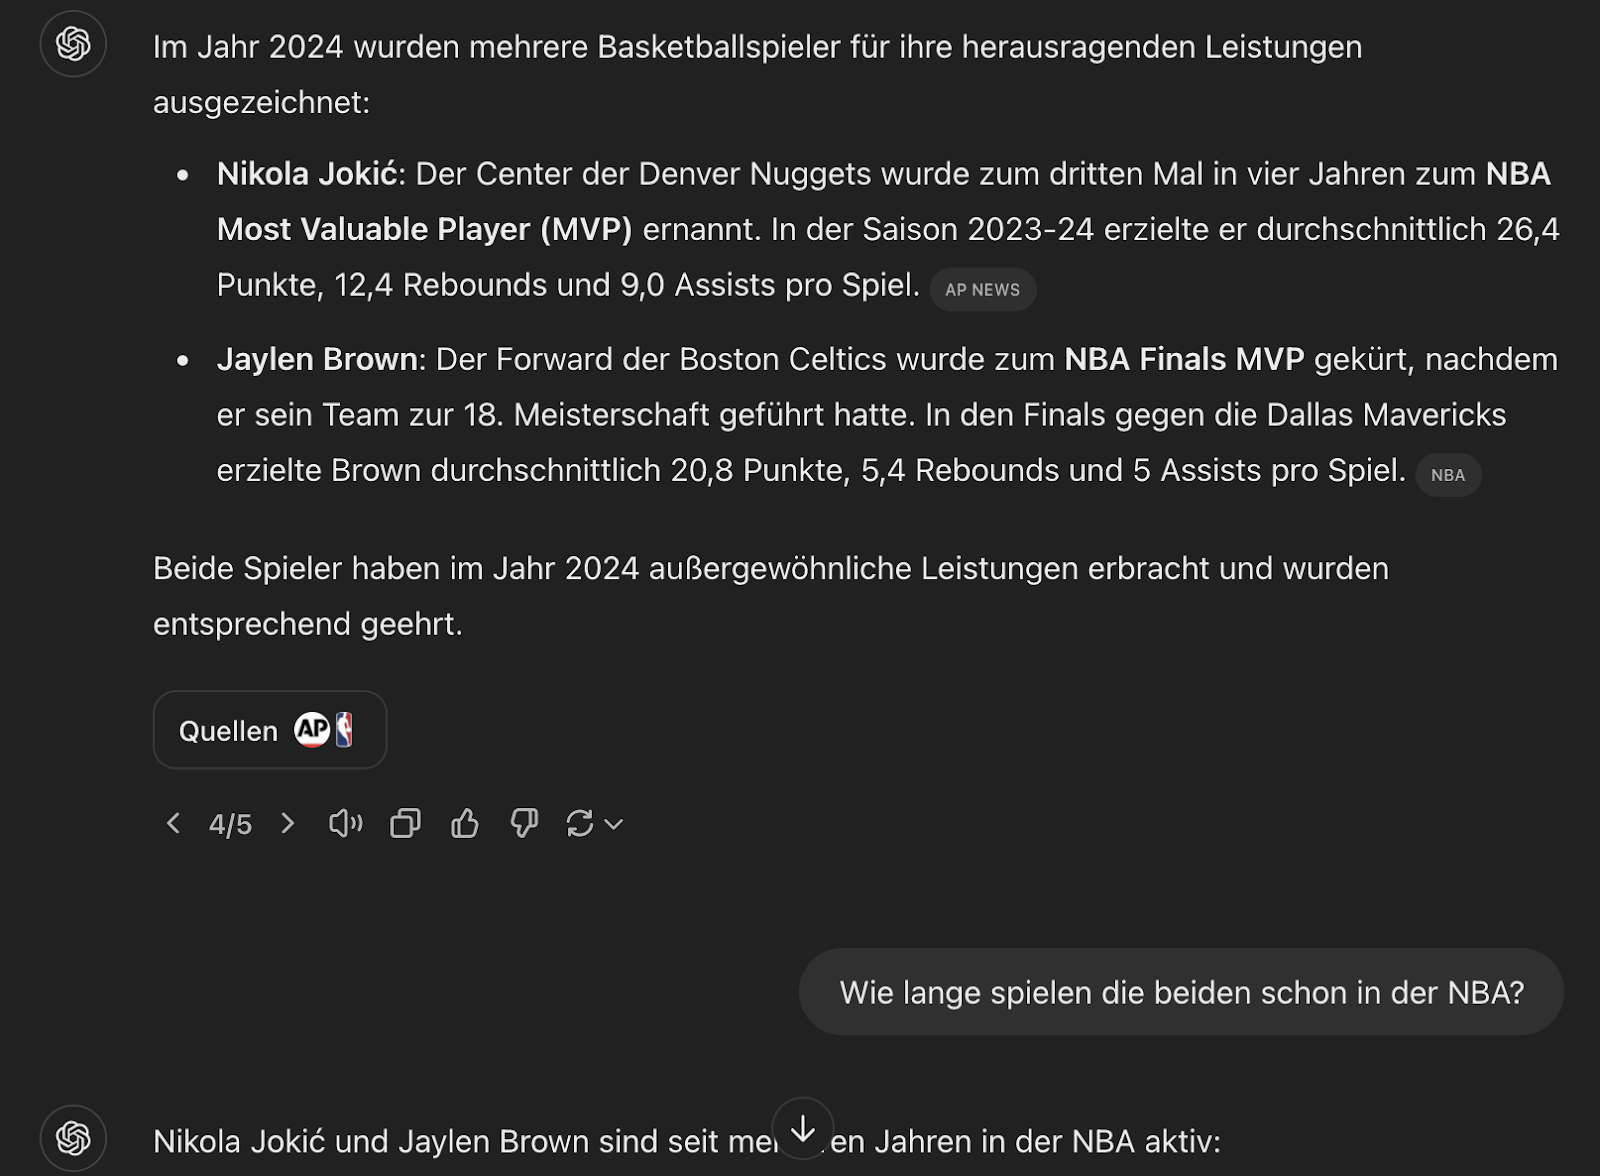This screenshot has height=1176, width=1600.
Task: Click the 'Beide Spieler haben im Jahr 2024' paragraph
Action: [x=771, y=596]
